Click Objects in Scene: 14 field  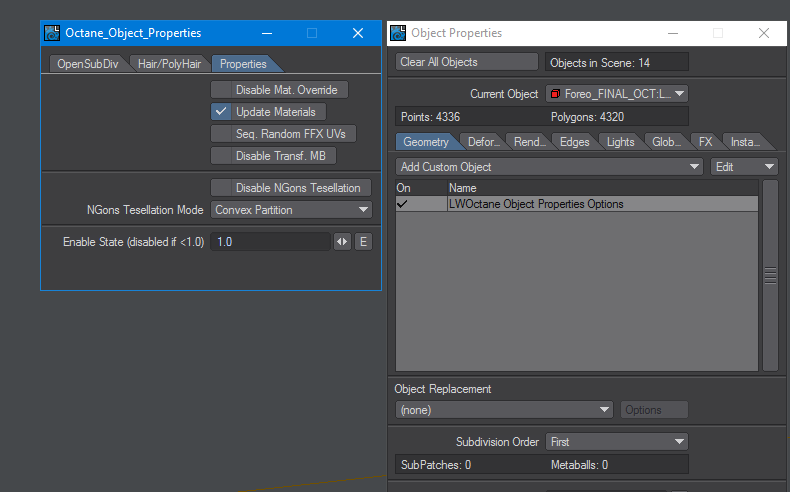[617, 62]
